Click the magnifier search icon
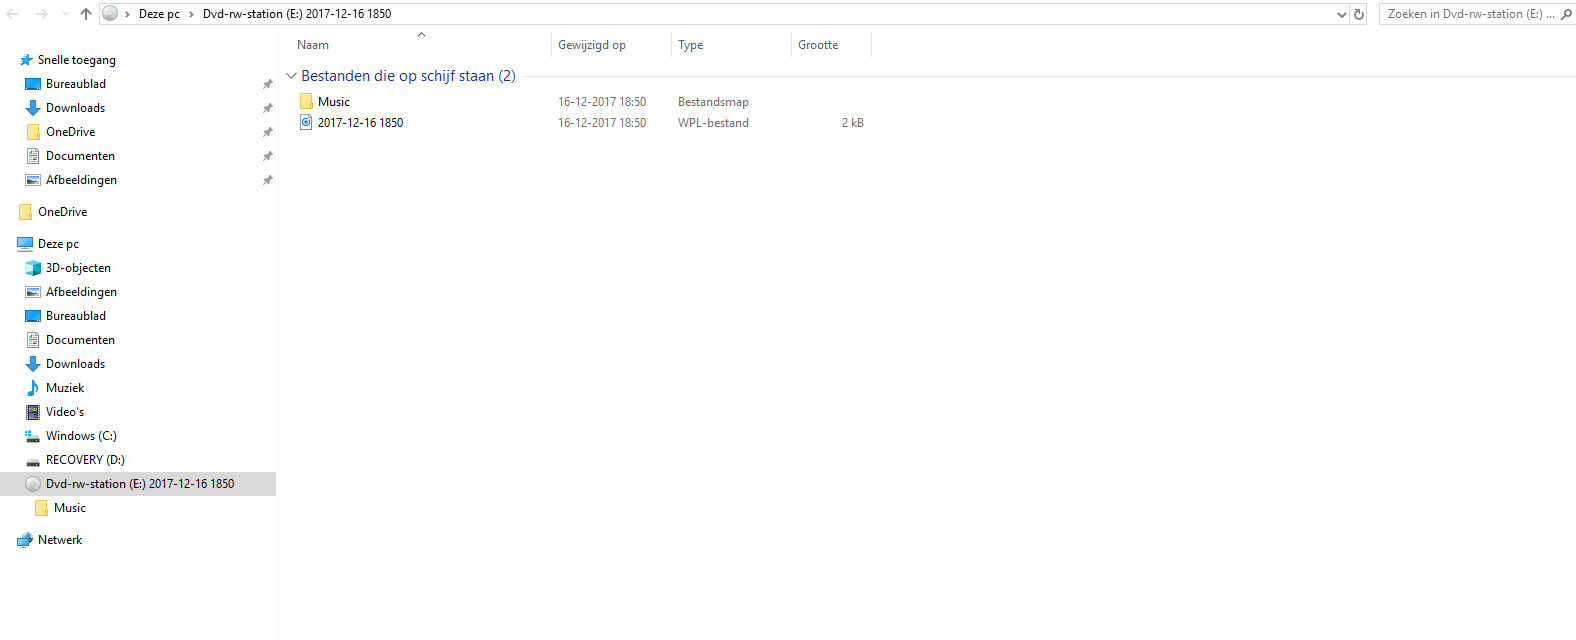The width and height of the screenshot is (1576, 640). (x=1566, y=14)
